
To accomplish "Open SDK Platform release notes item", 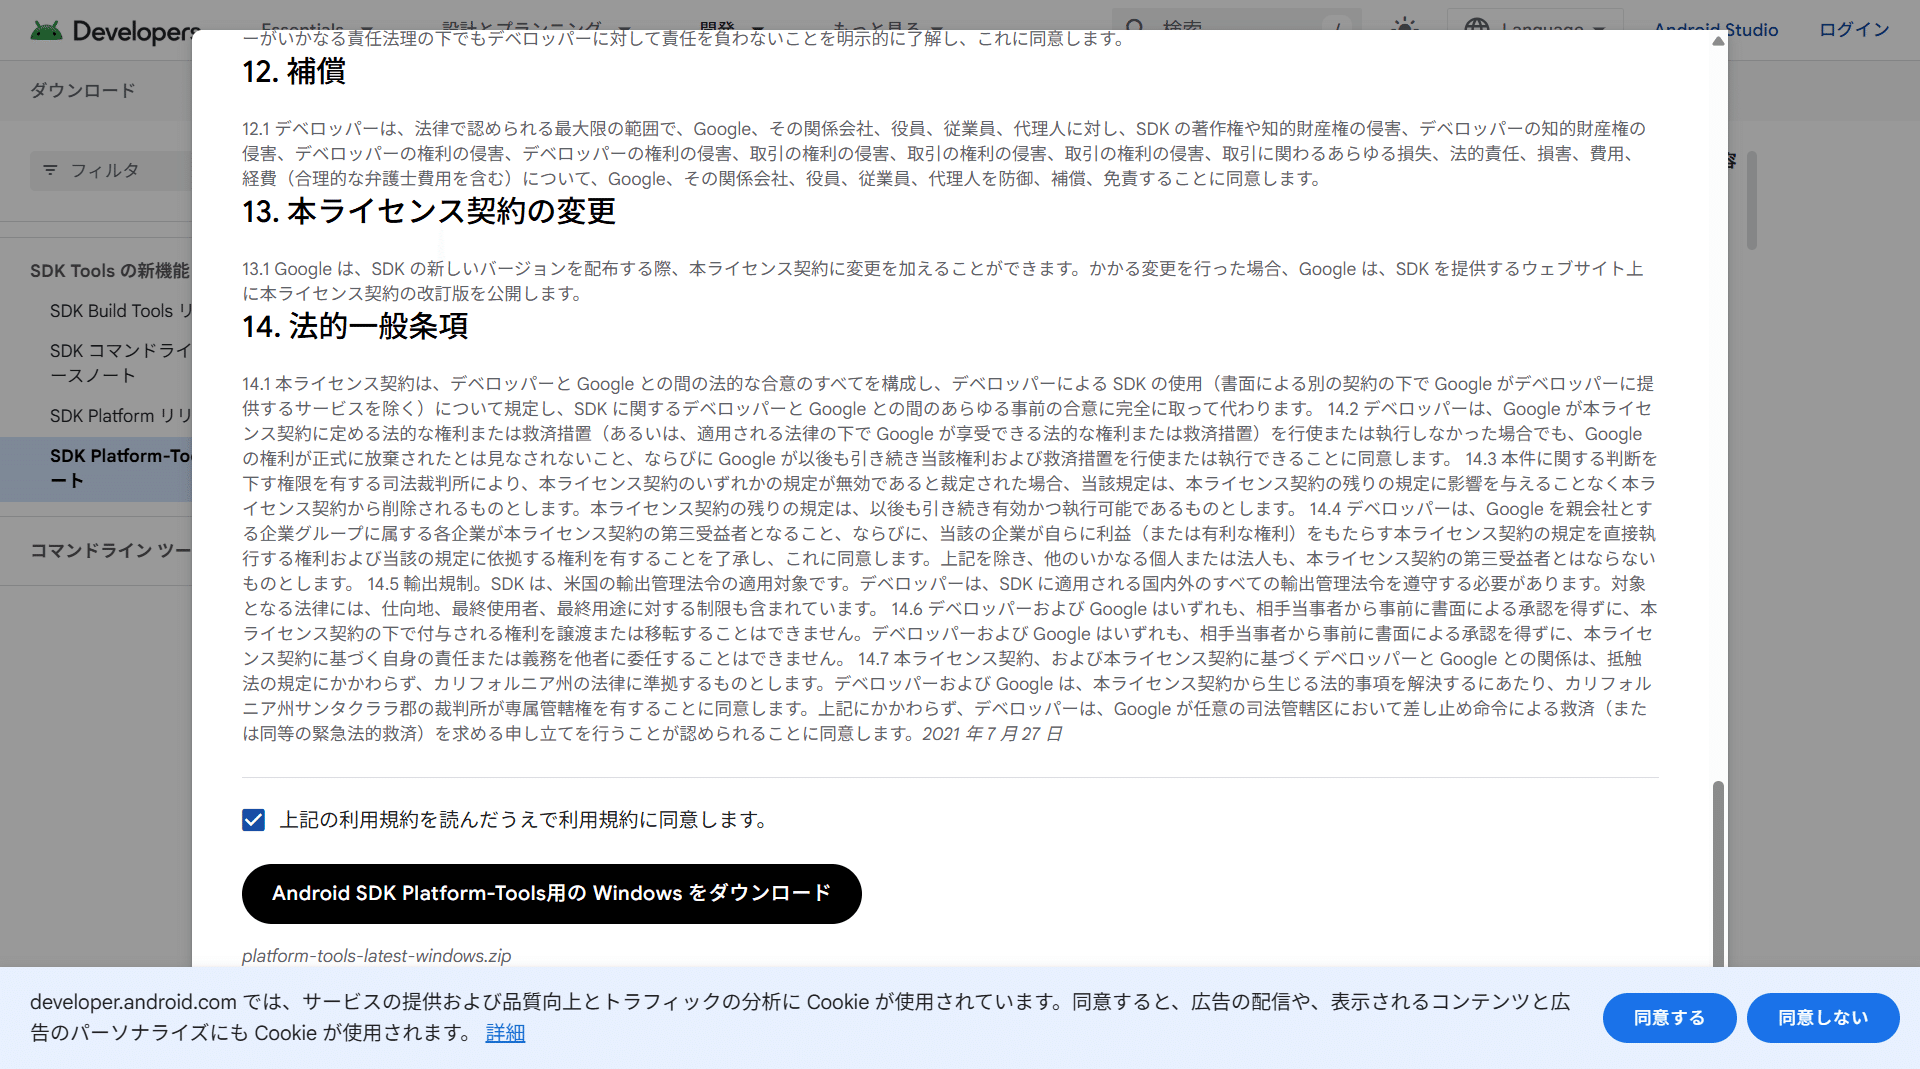I will pos(120,416).
